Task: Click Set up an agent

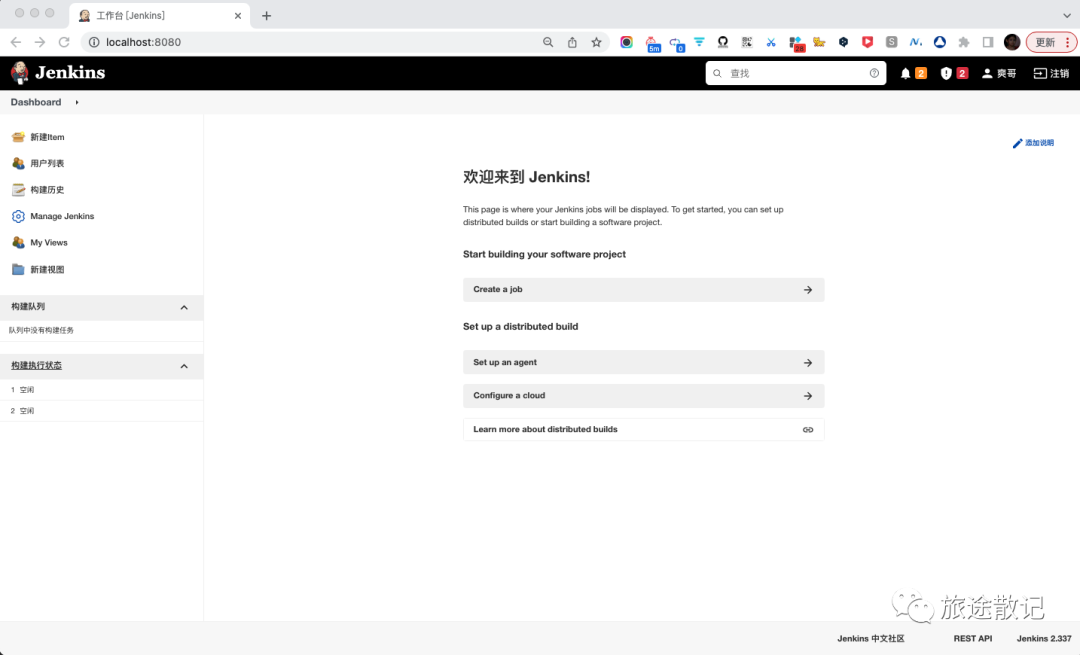Action: 643,362
